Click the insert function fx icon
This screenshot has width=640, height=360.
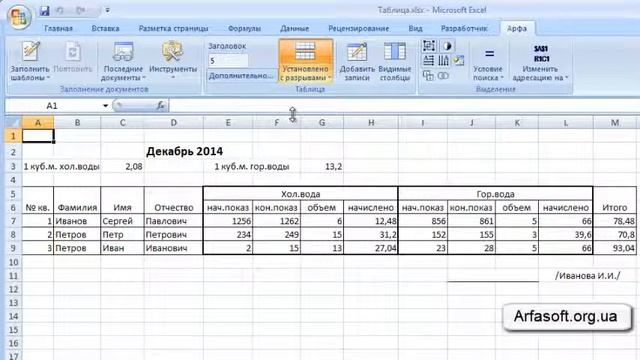[160, 106]
